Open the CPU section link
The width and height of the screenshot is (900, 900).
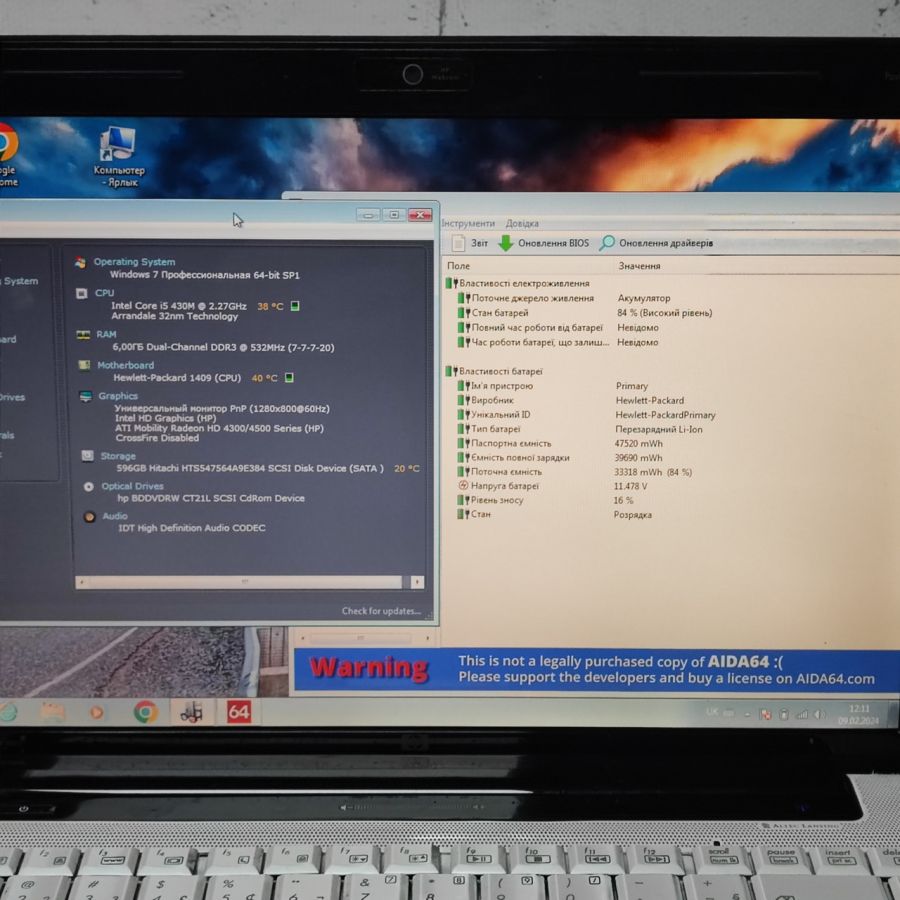[x=104, y=293]
